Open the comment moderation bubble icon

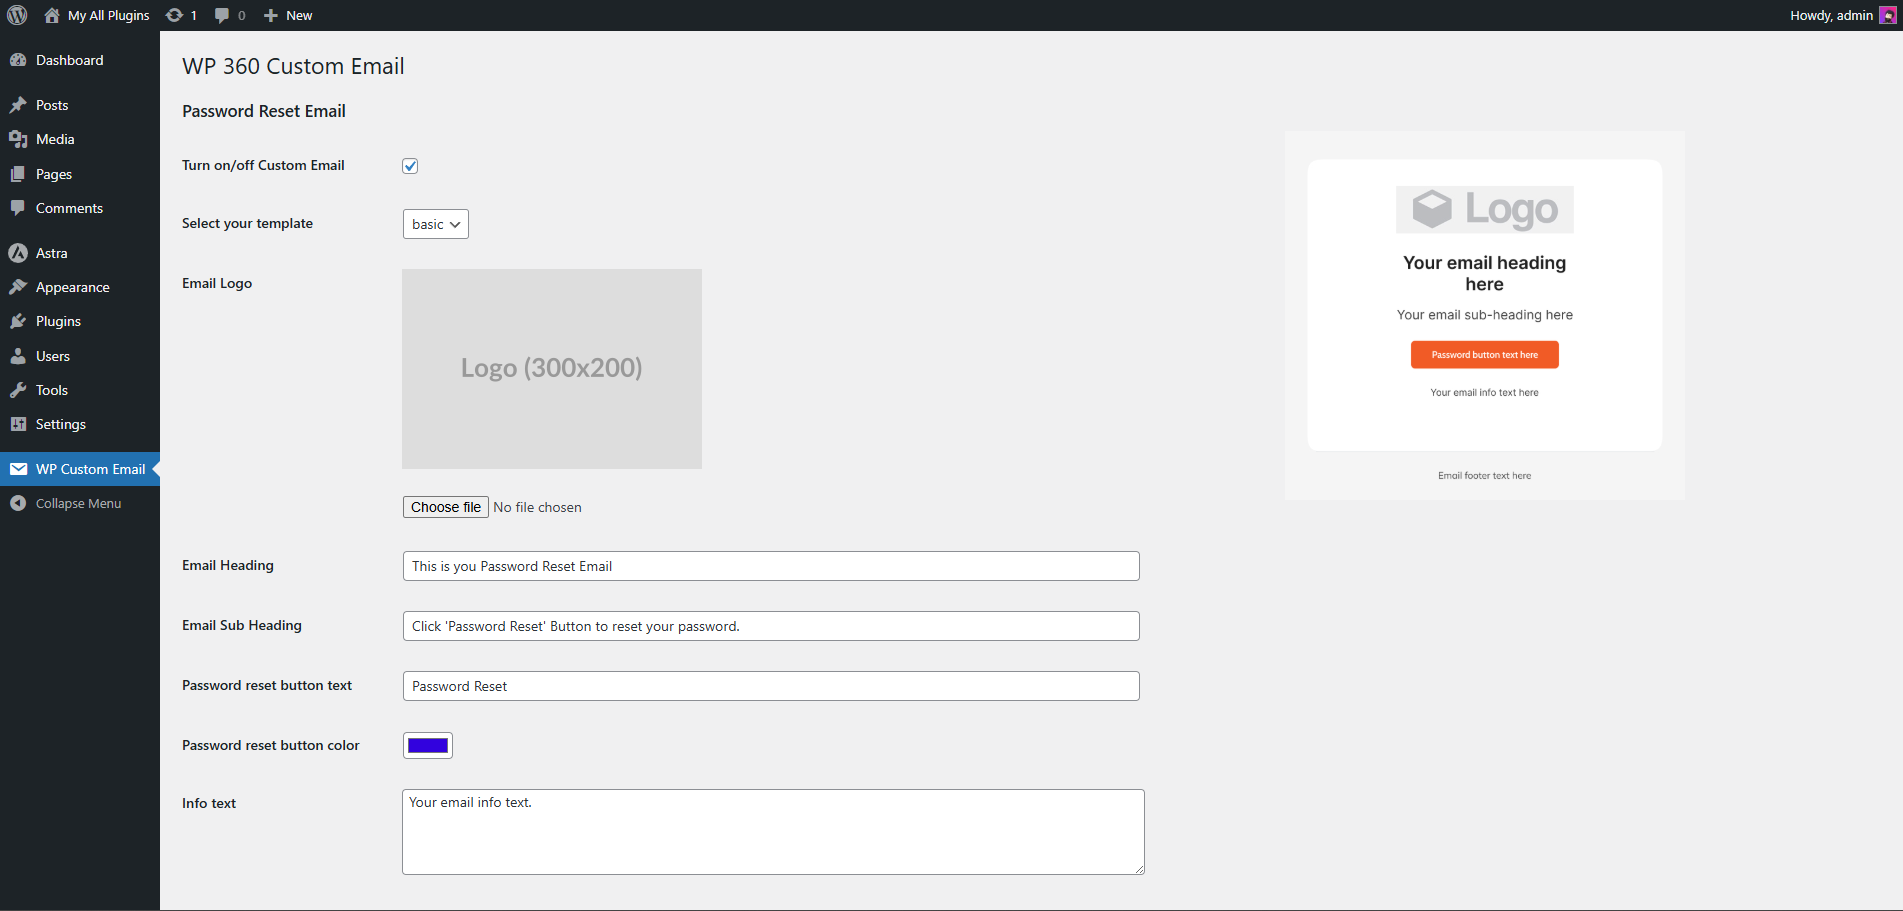[x=222, y=15]
